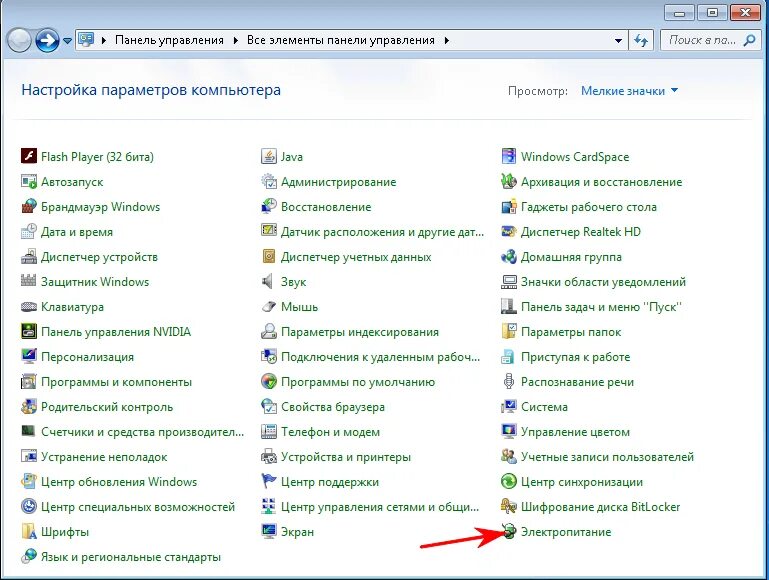Open the recent pages dropdown arrow

[x=67, y=41]
